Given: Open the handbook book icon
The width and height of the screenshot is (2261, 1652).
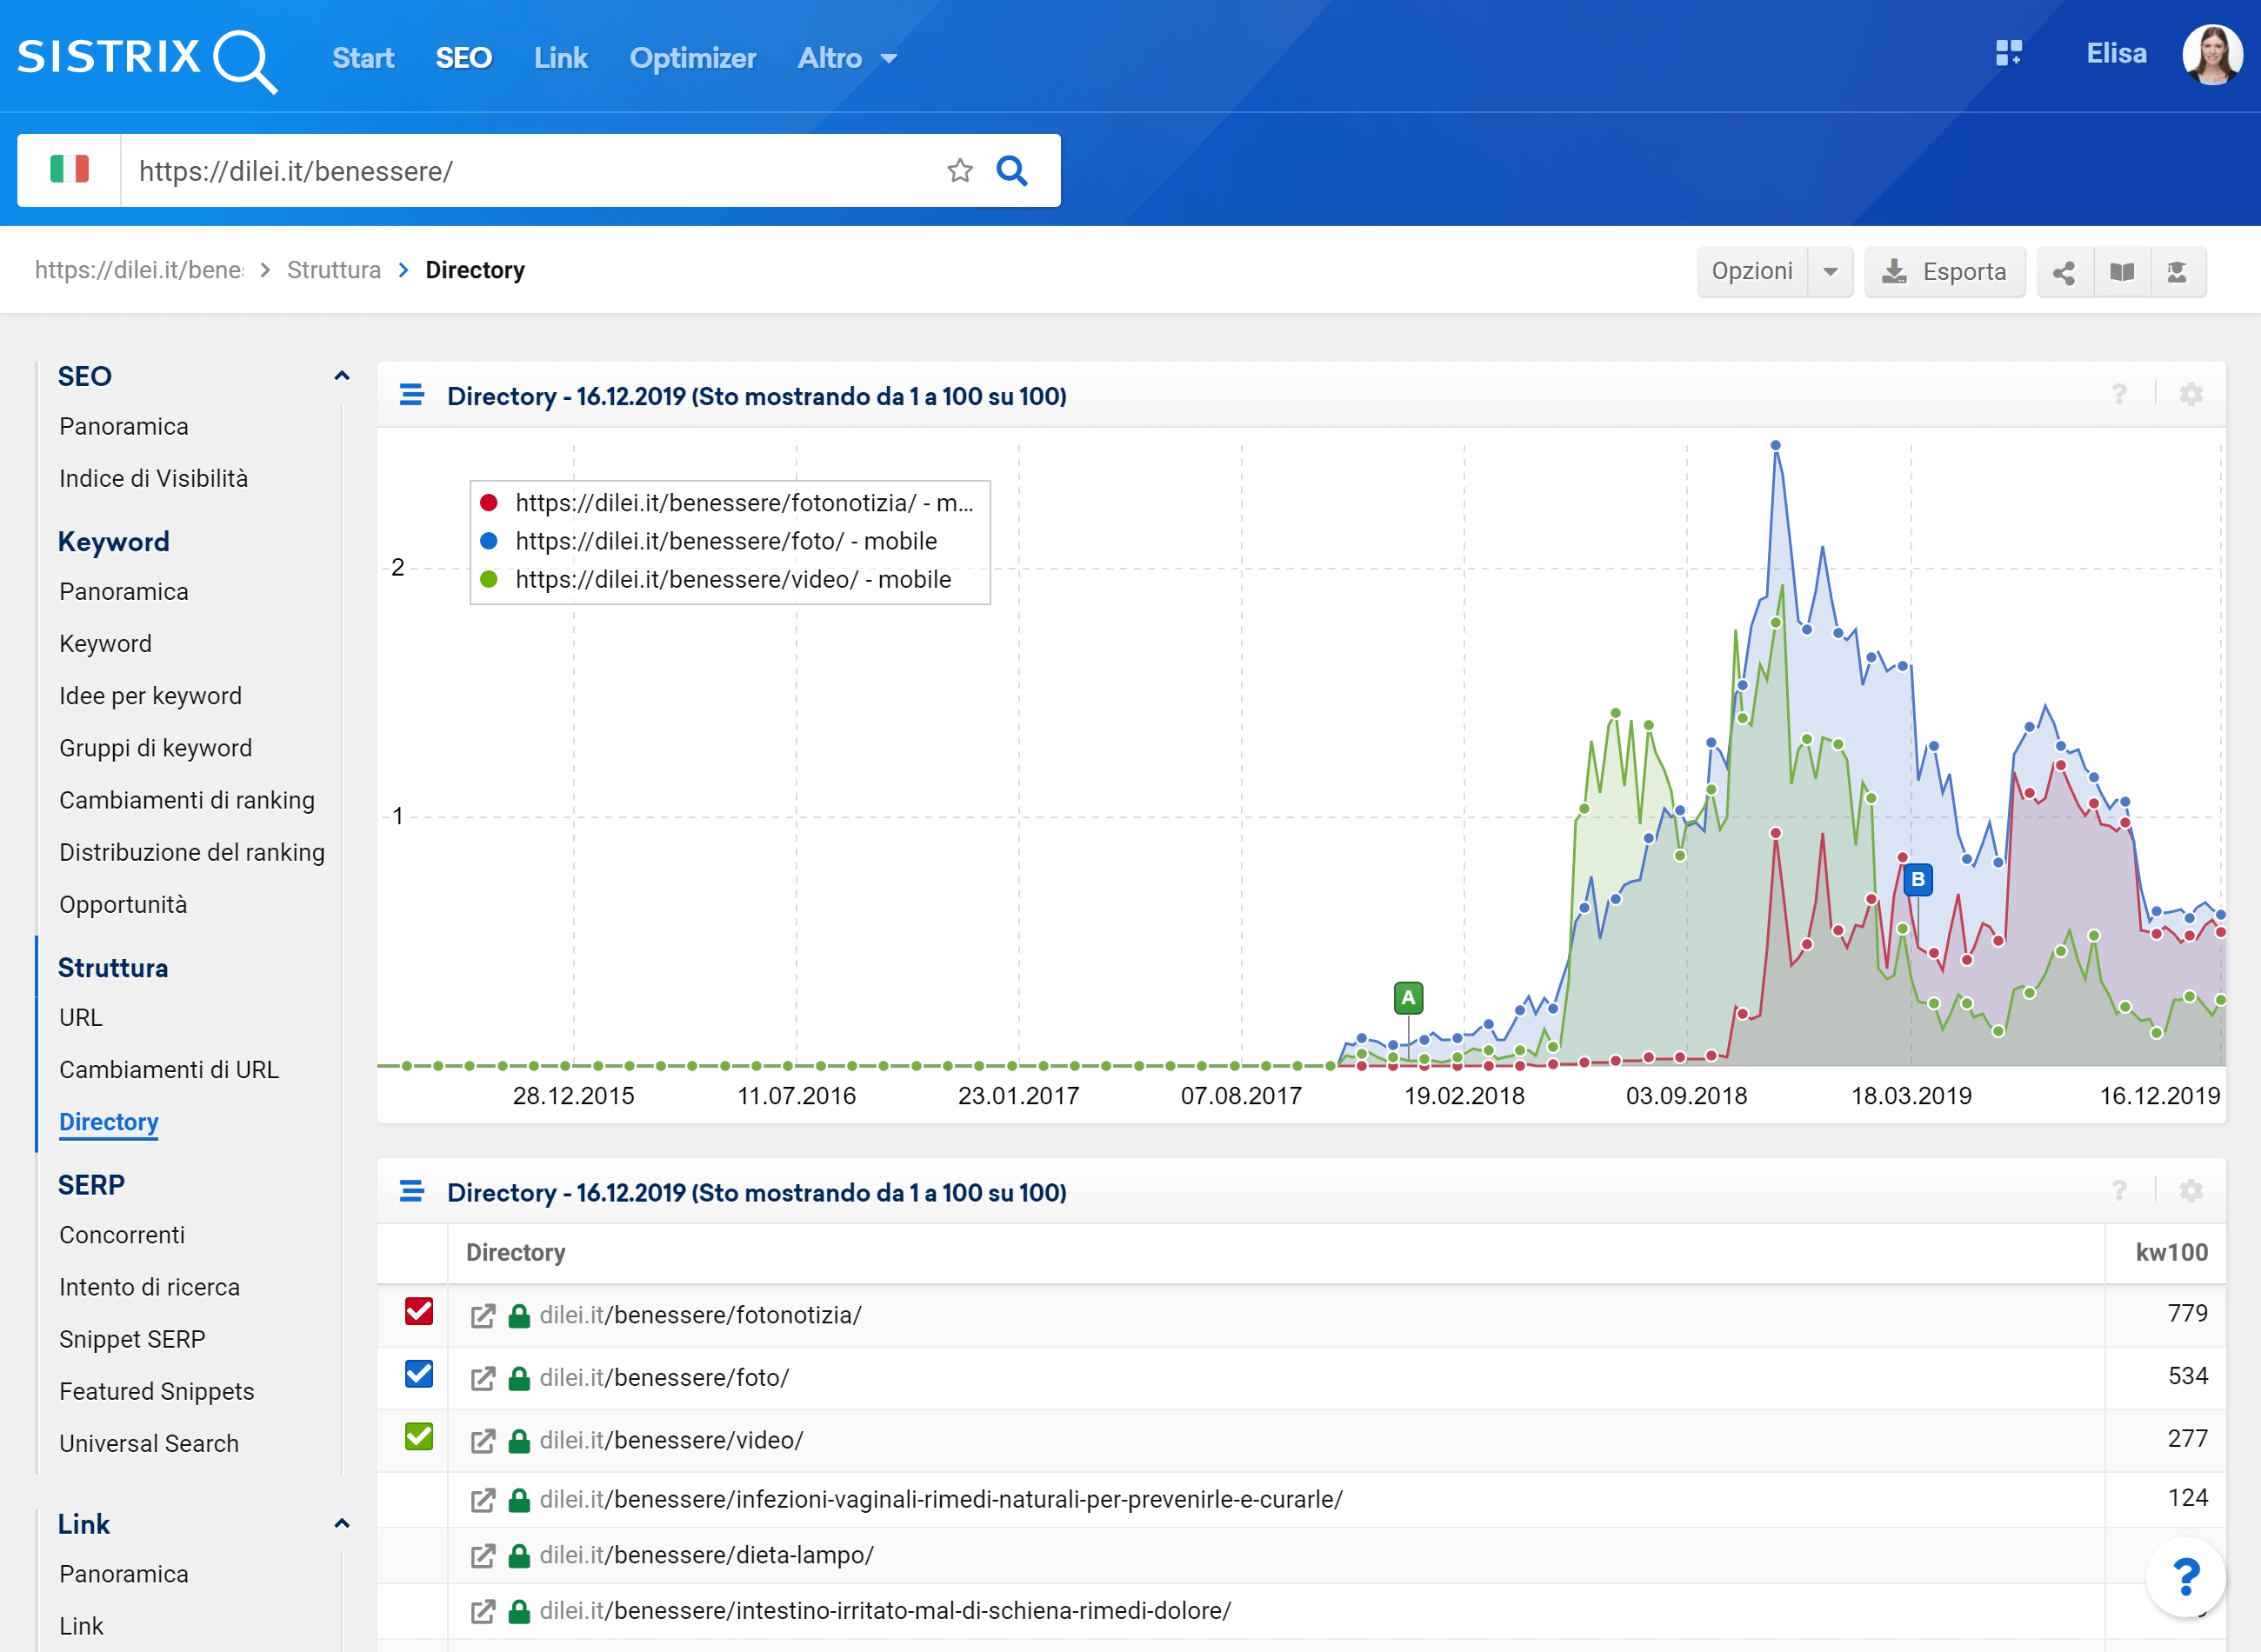Looking at the screenshot, I should [x=2121, y=272].
